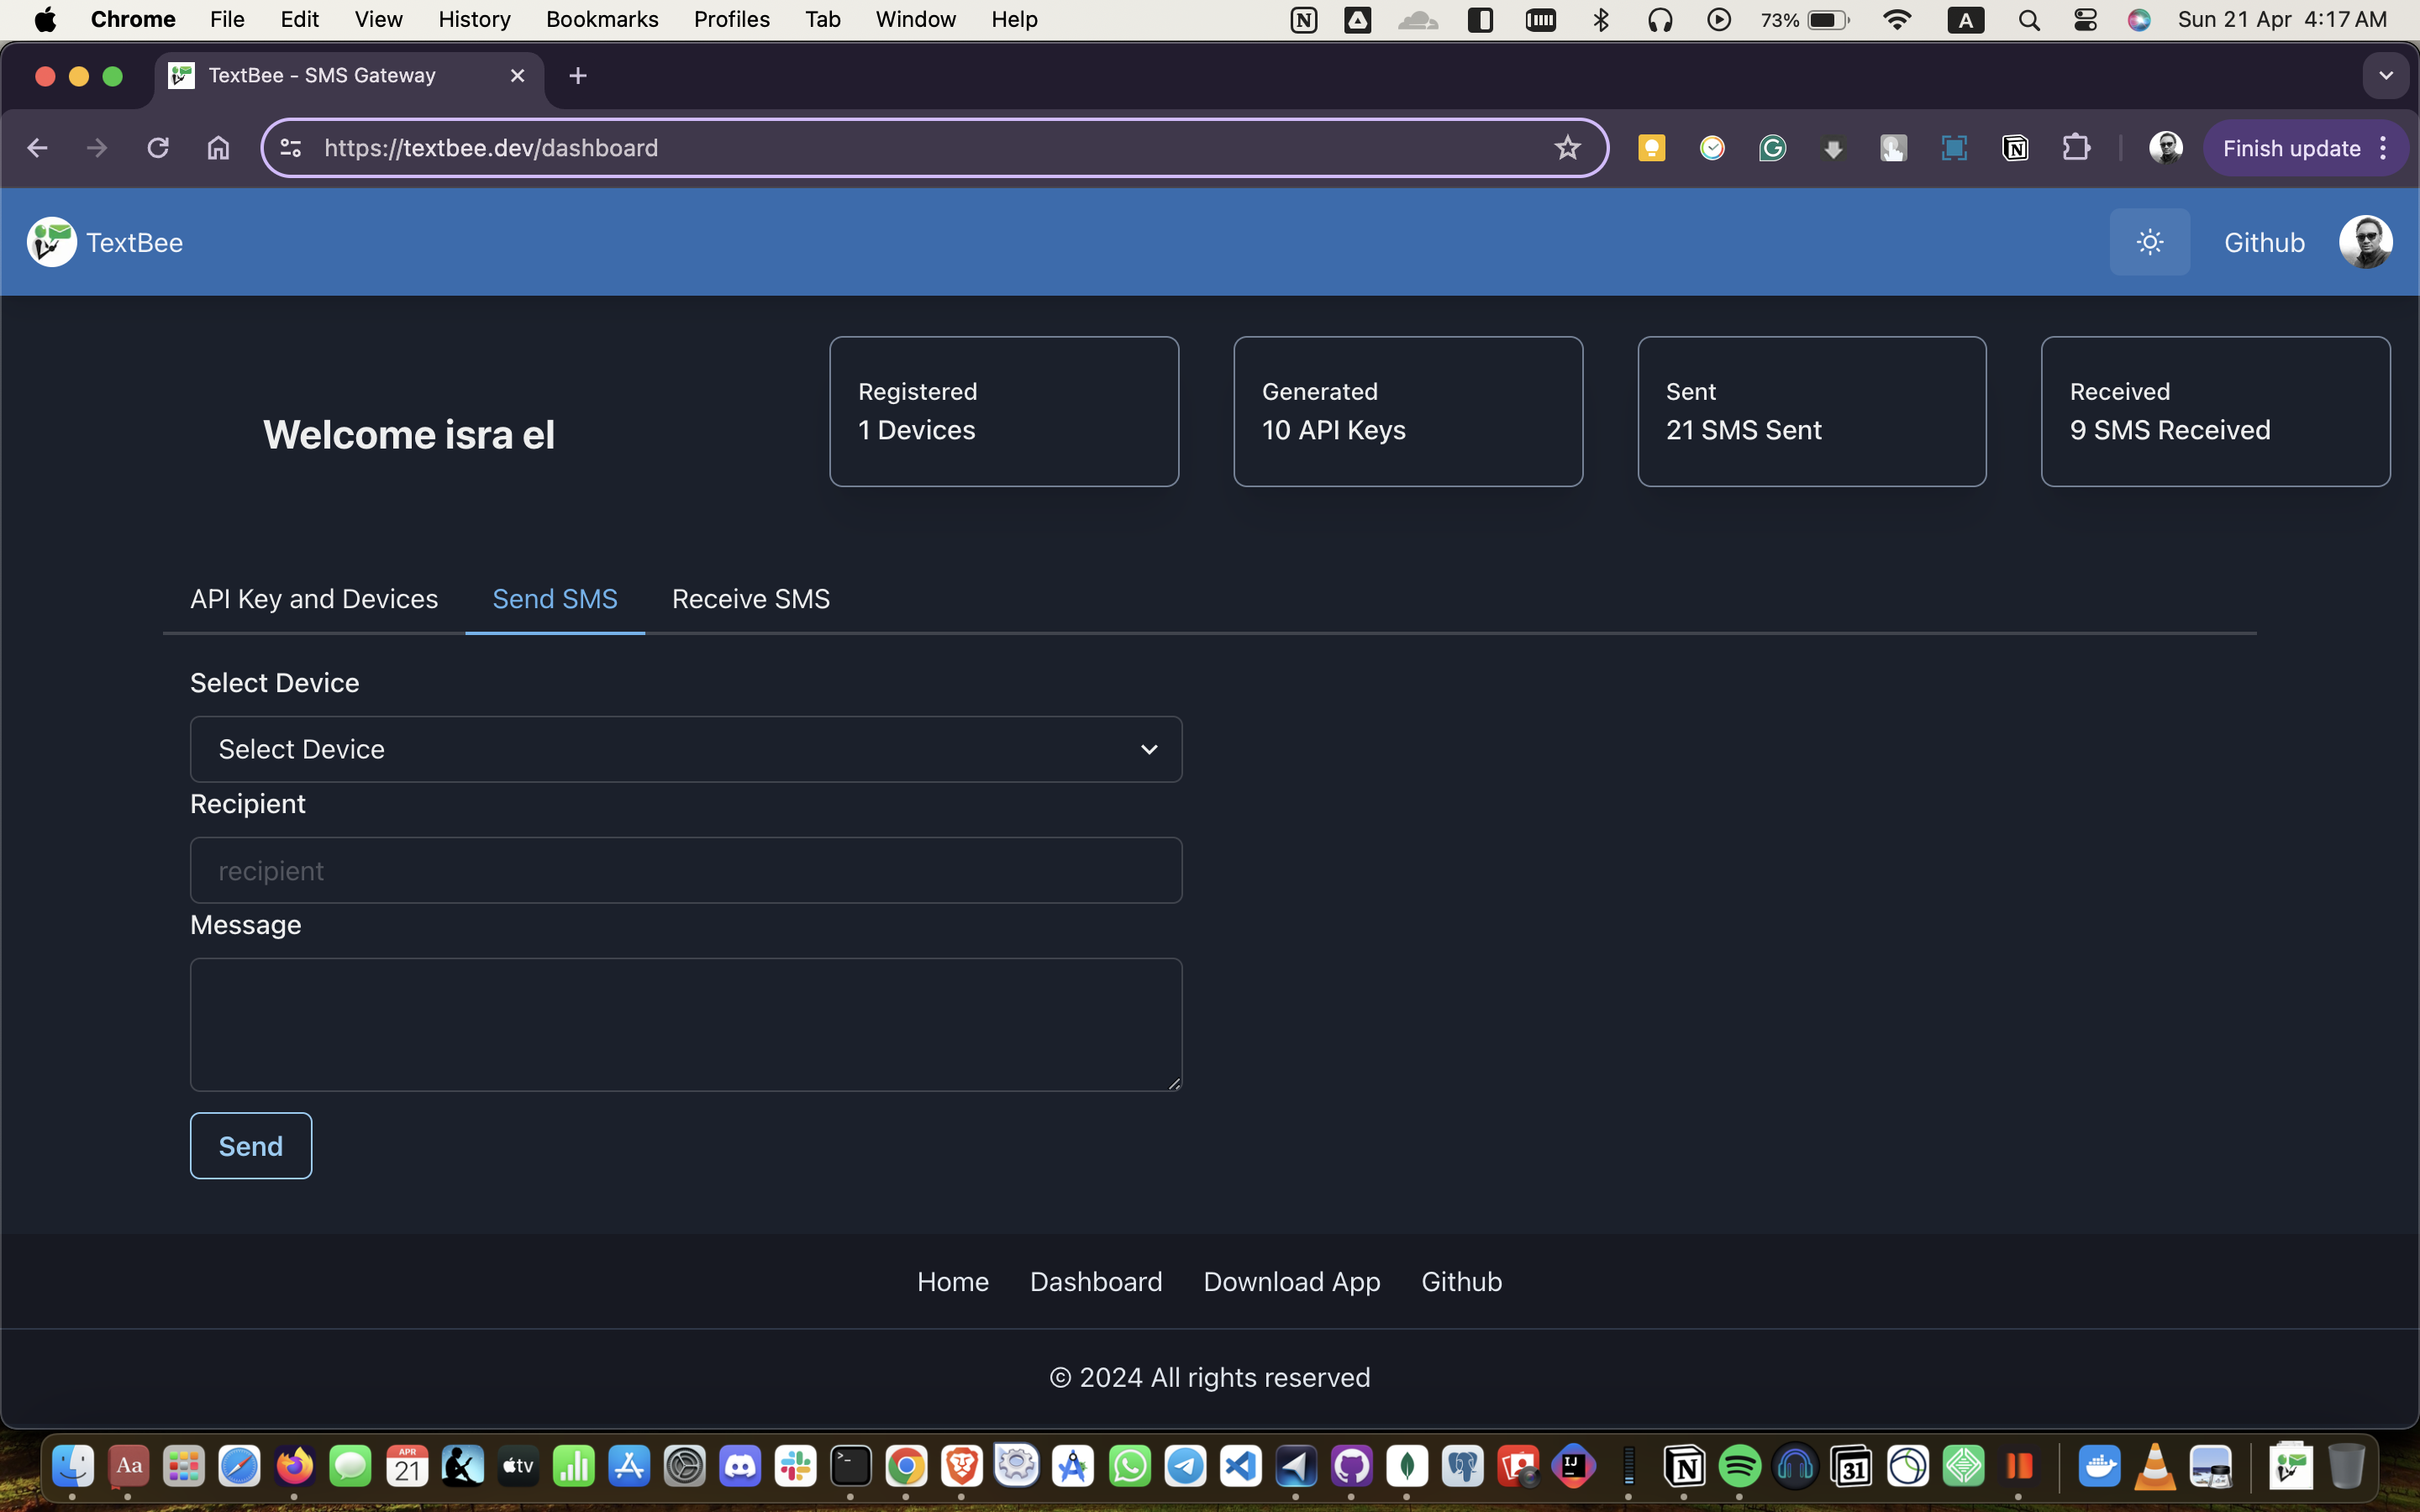The image size is (2420, 1512).
Task: Click Download App in the footer
Action: 1292,1281
